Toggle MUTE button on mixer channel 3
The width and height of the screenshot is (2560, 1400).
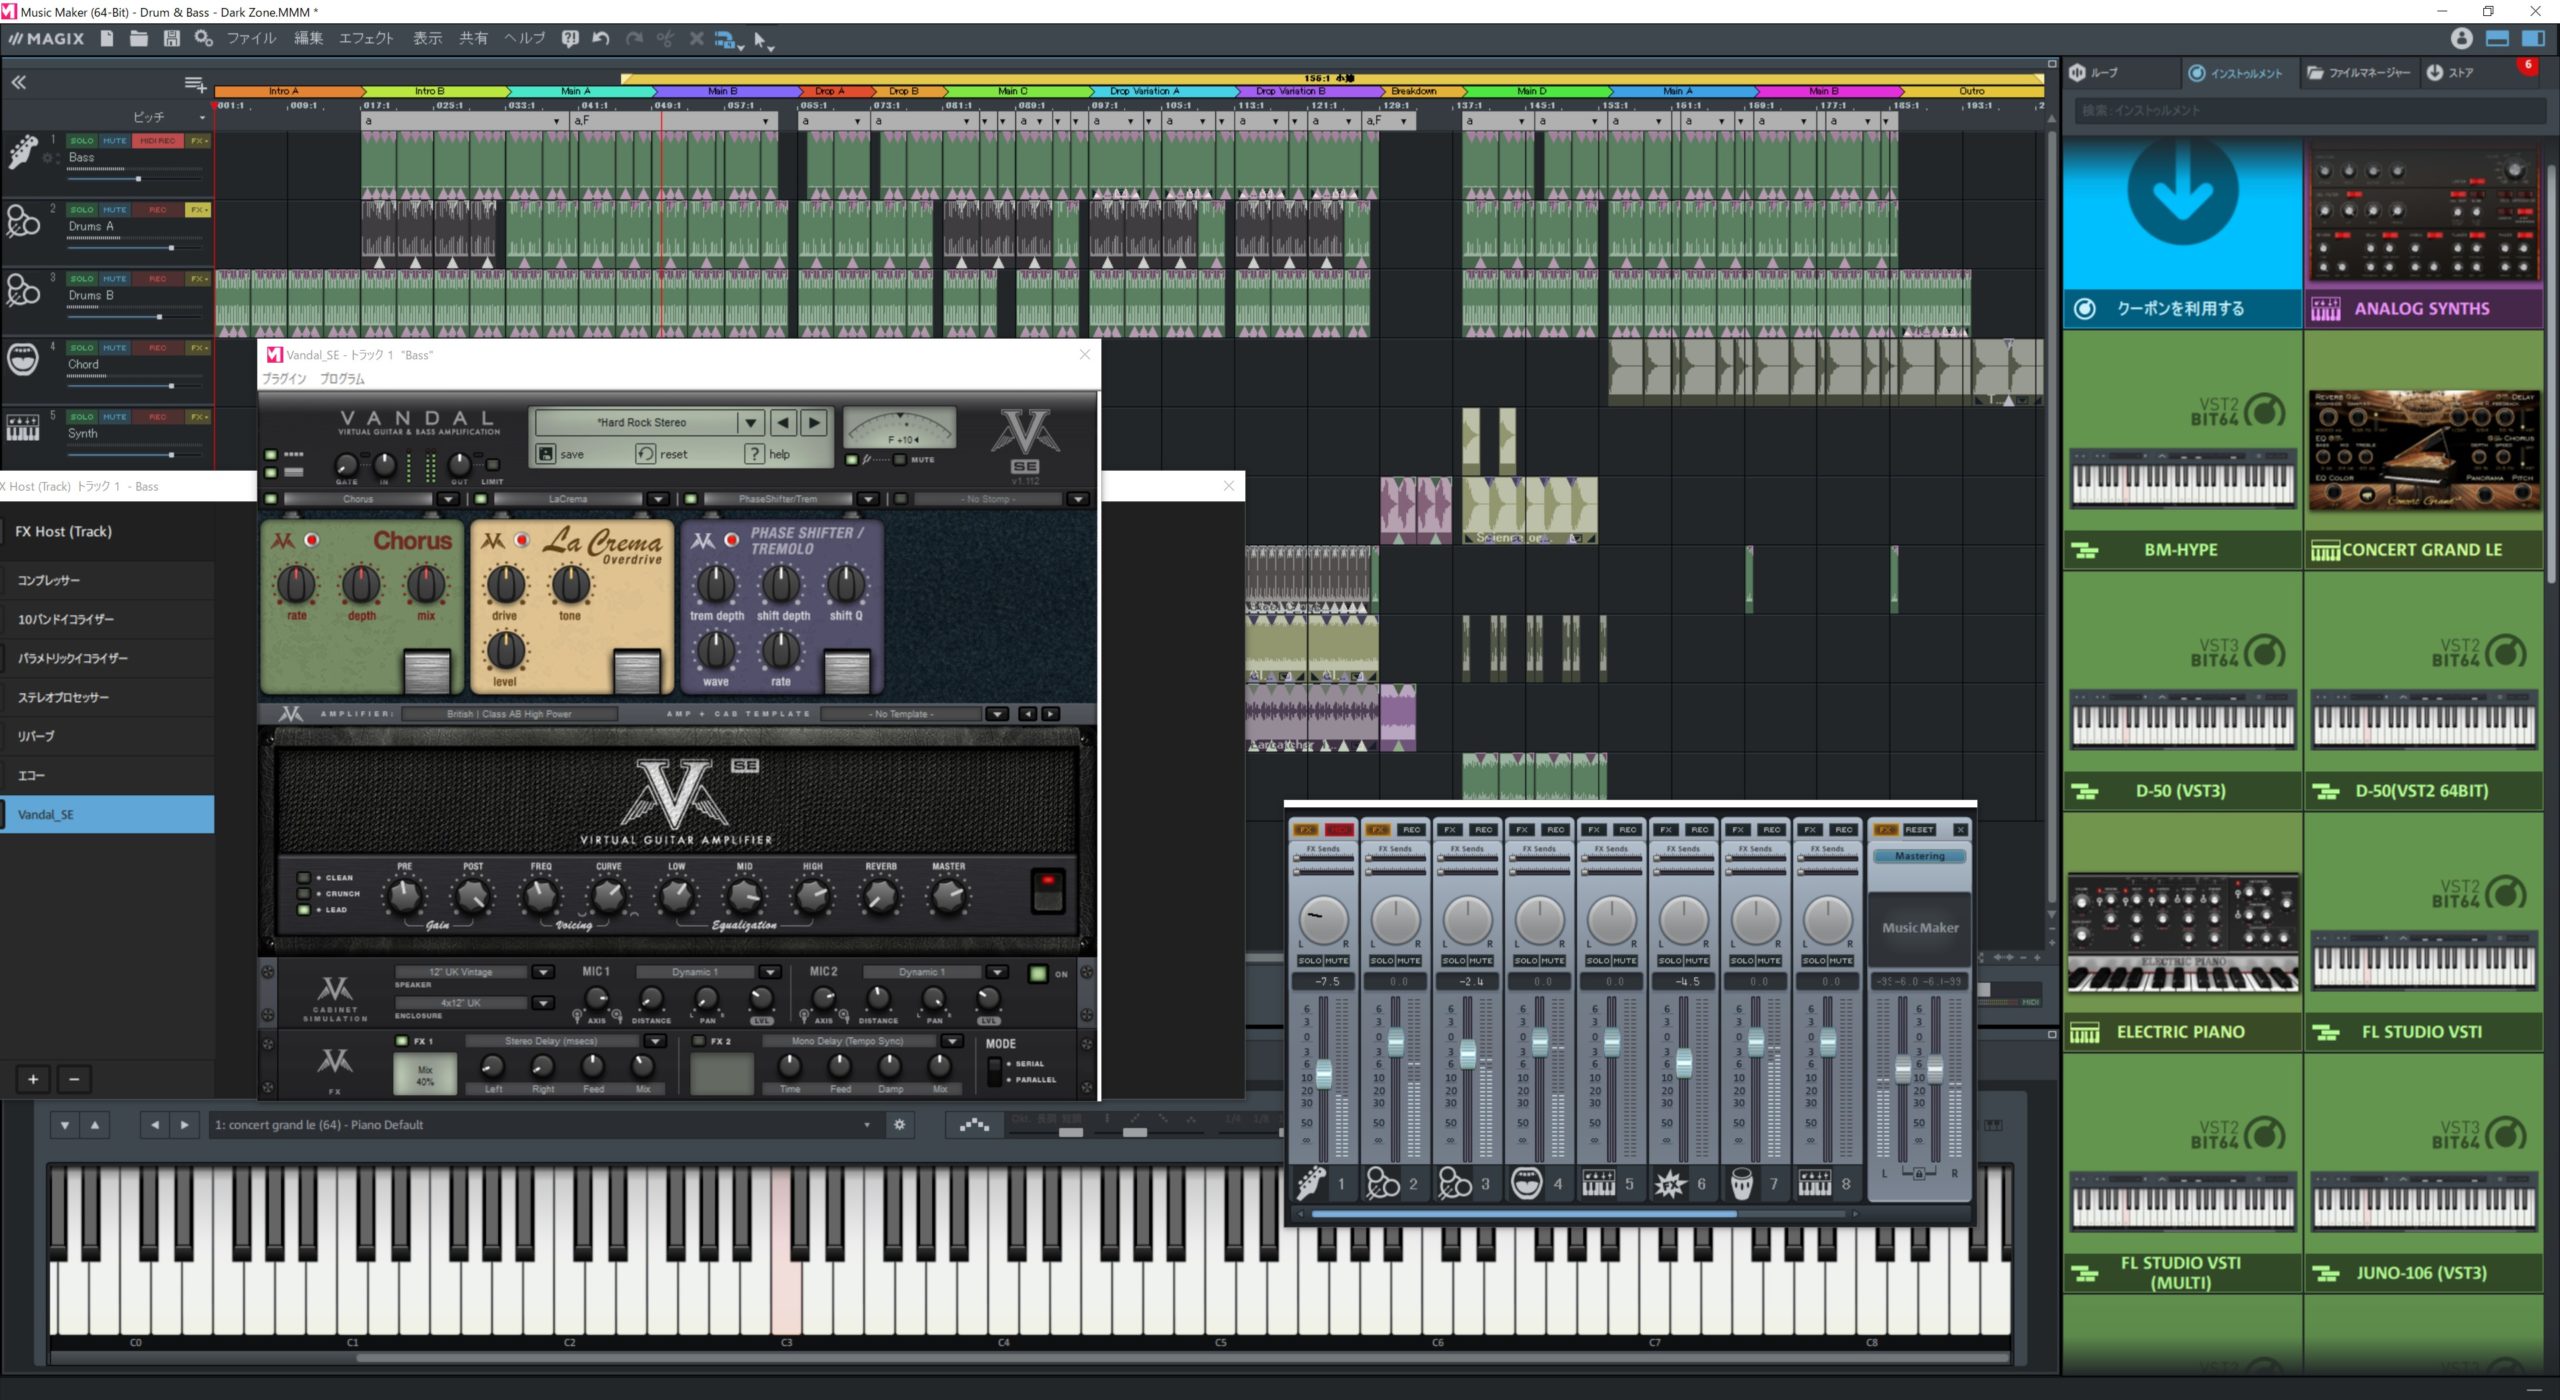tap(1481, 961)
